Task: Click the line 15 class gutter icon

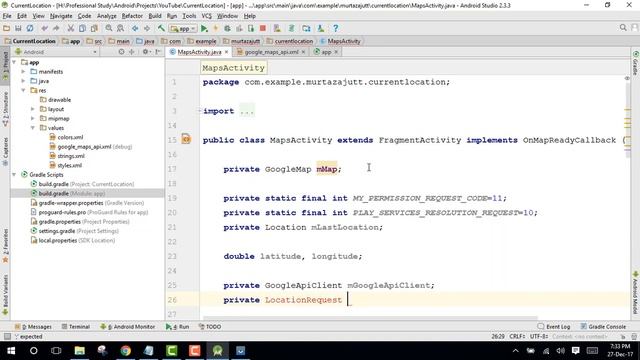Action: (186, 139)
